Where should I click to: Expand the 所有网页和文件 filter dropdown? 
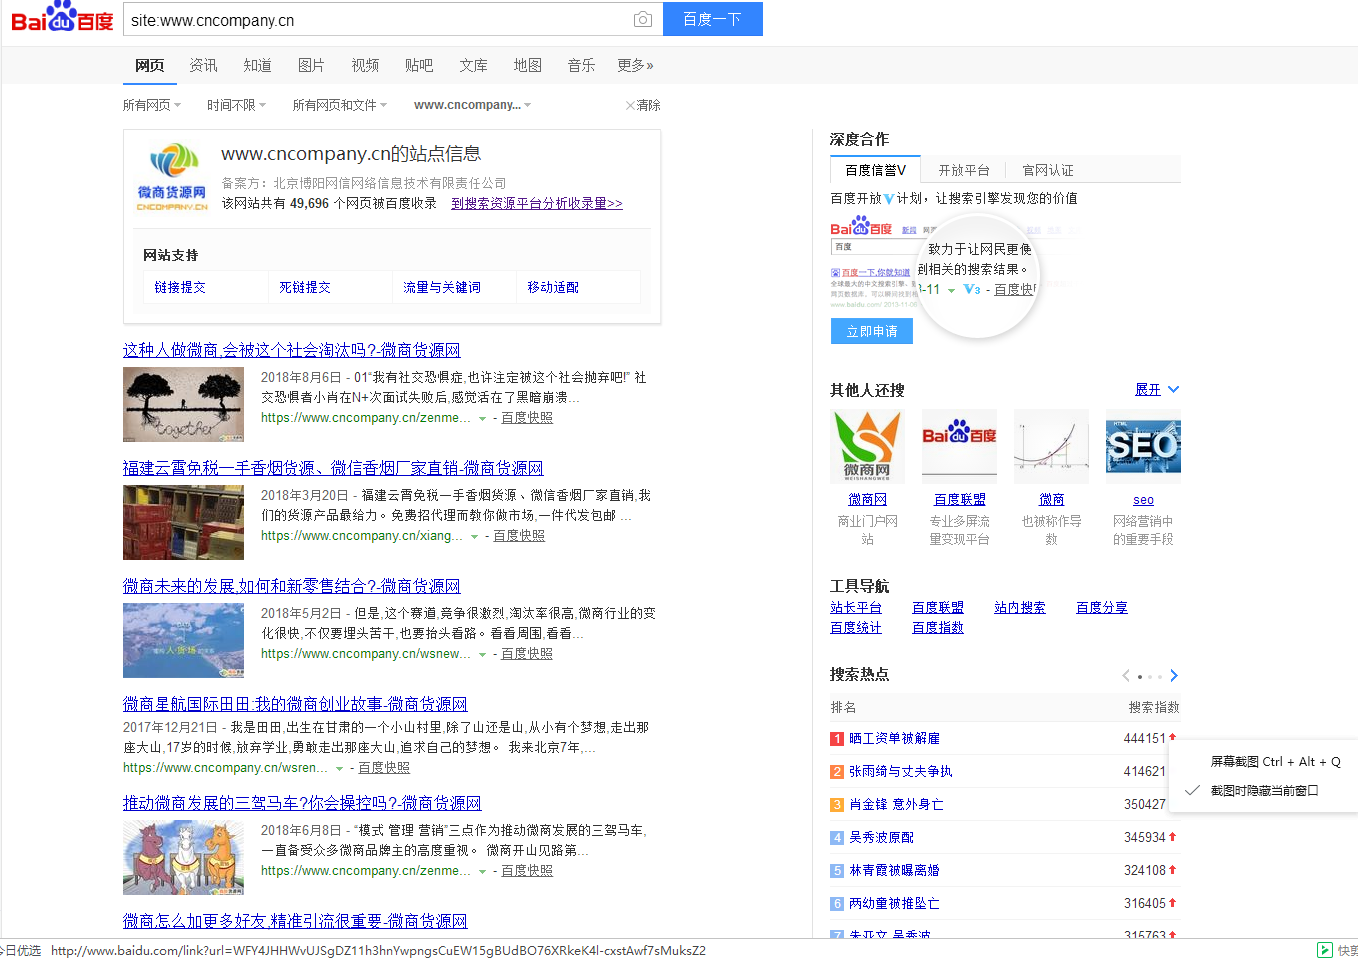(339, 105)
